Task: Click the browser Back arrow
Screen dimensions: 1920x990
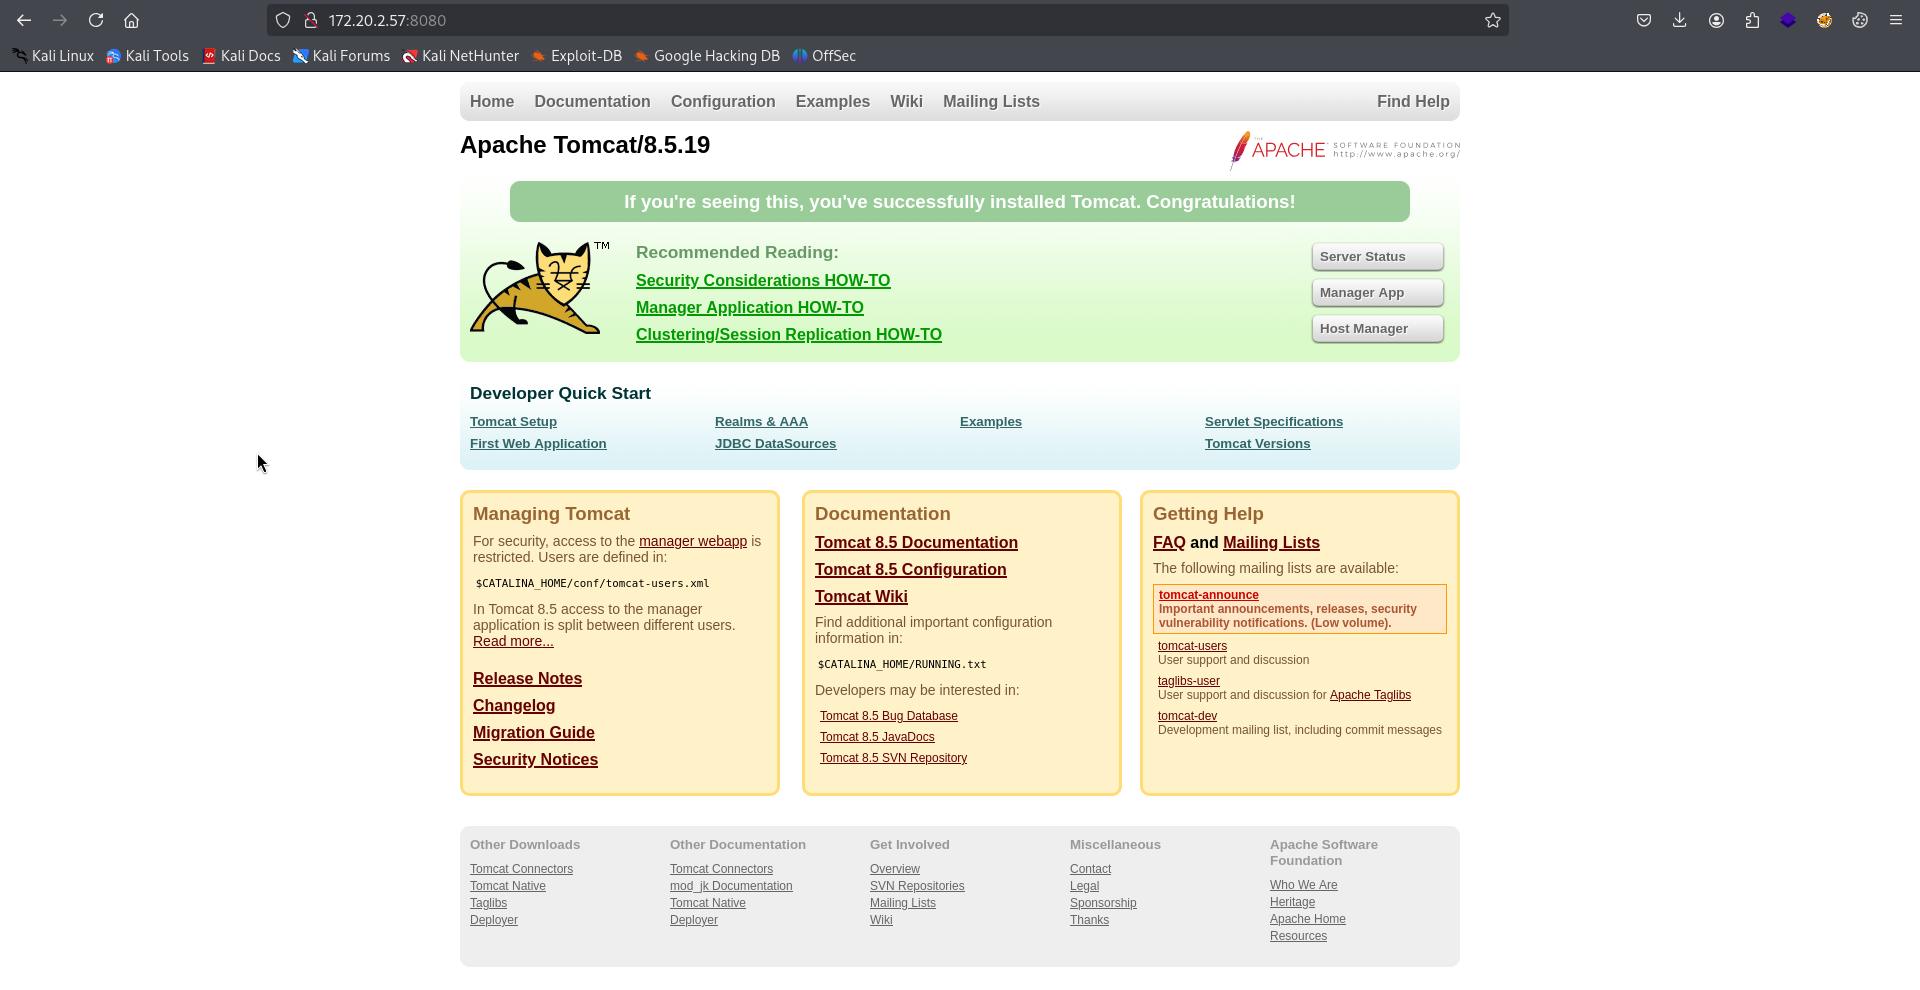Action: (24, 20)
